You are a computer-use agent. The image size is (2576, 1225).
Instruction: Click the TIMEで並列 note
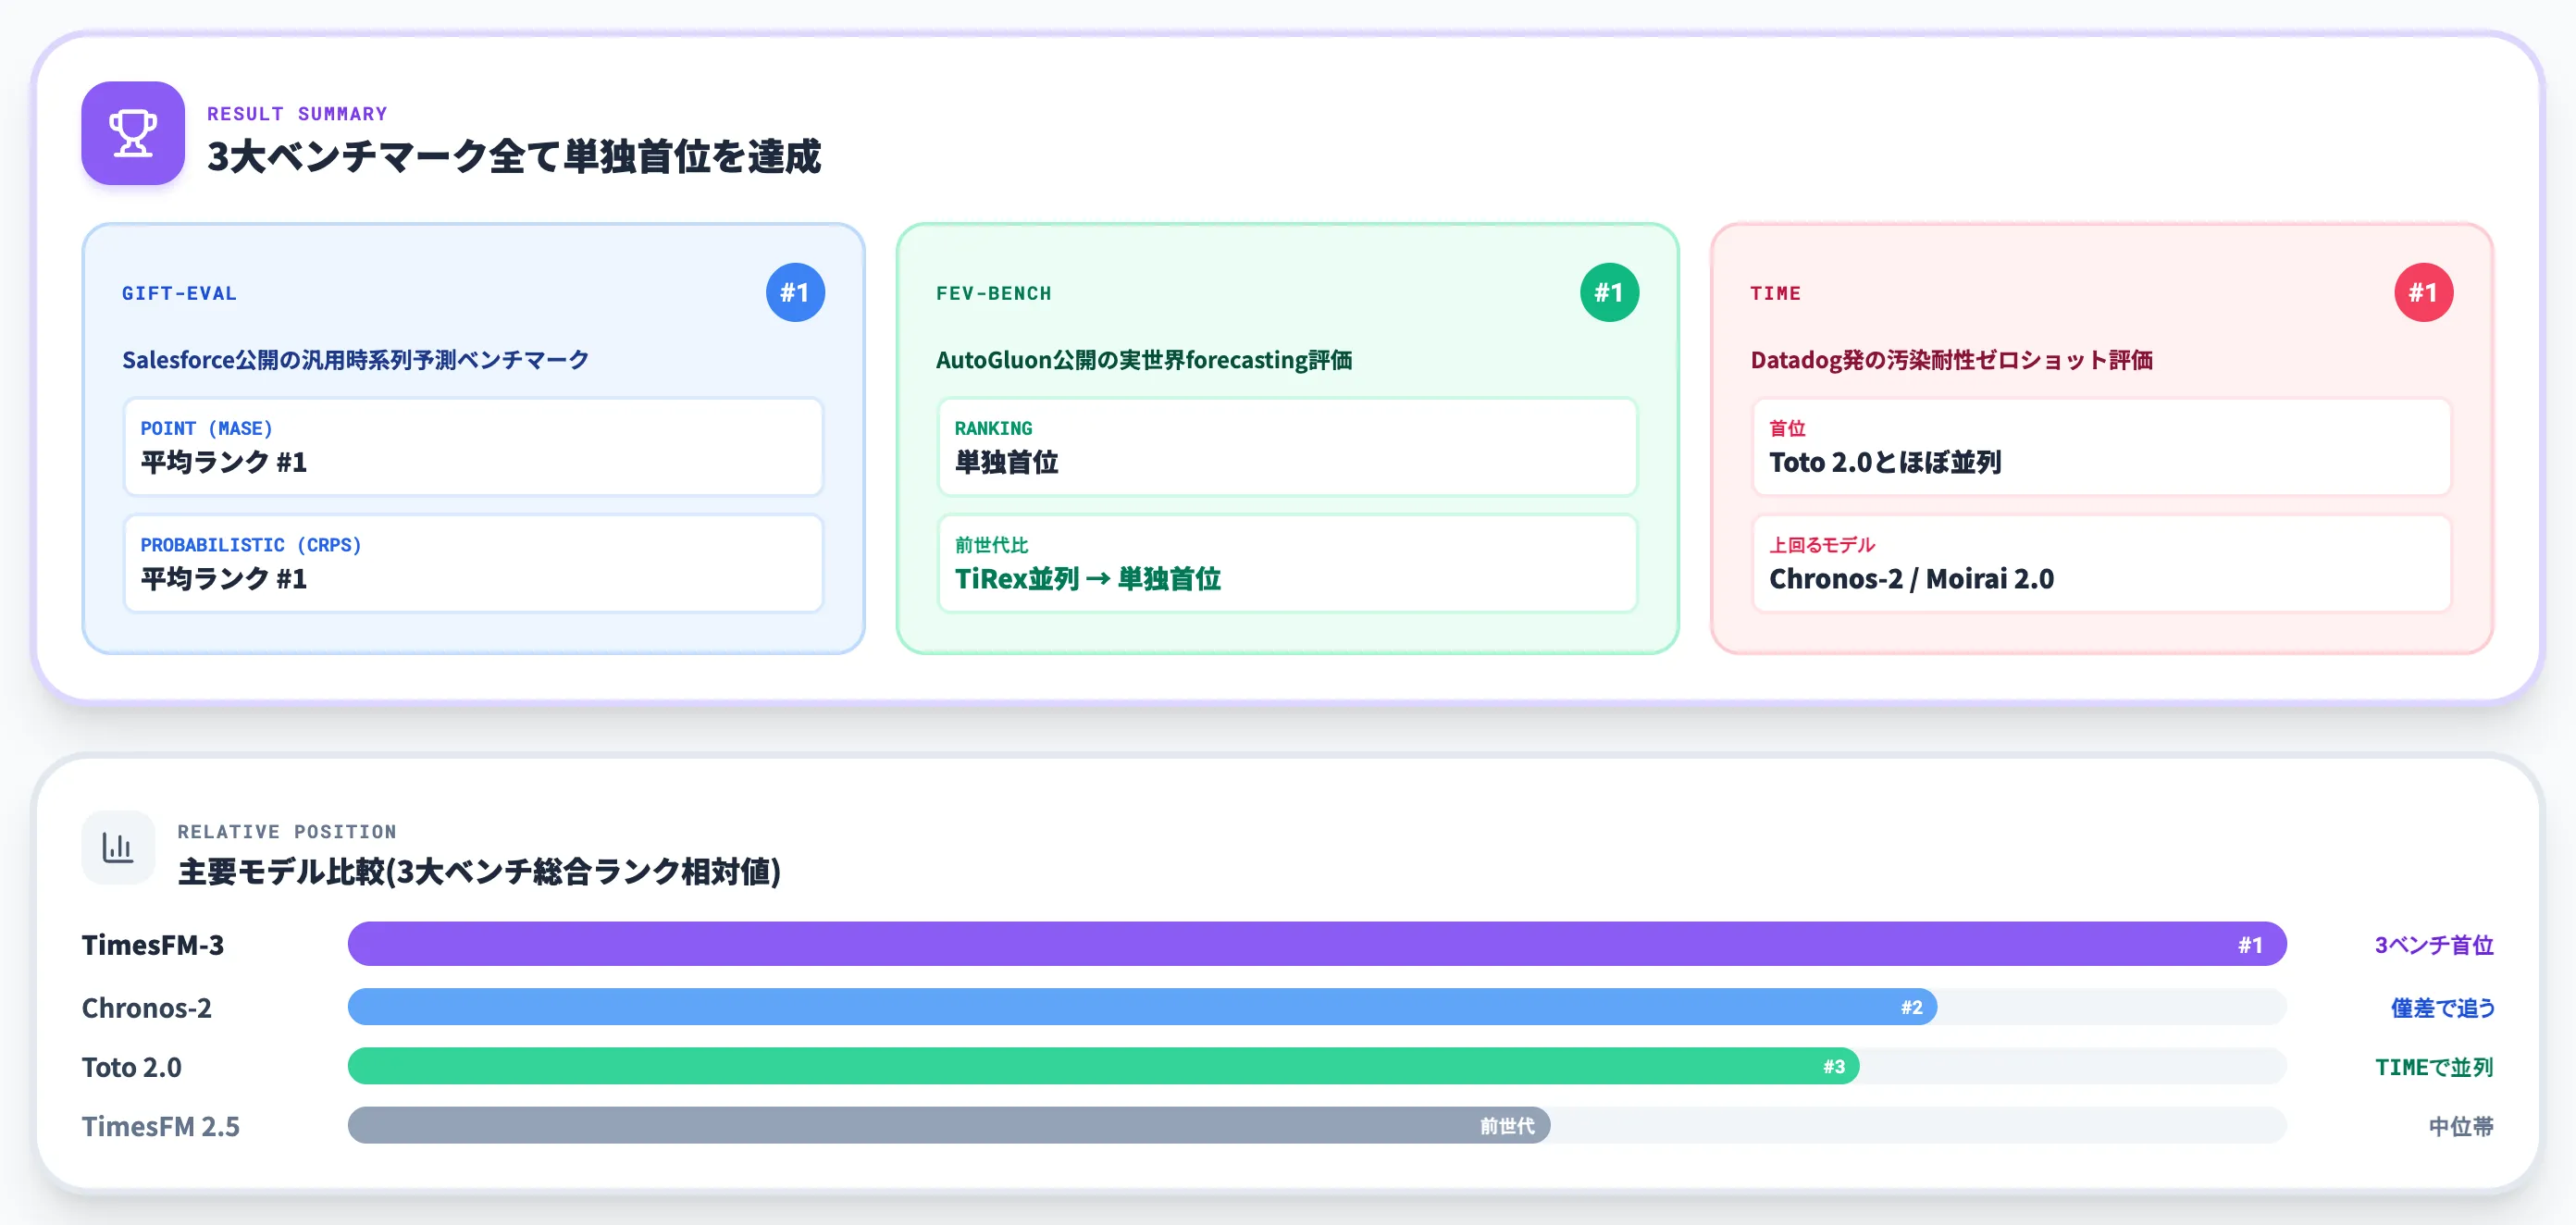(x=2434, y=1067)
